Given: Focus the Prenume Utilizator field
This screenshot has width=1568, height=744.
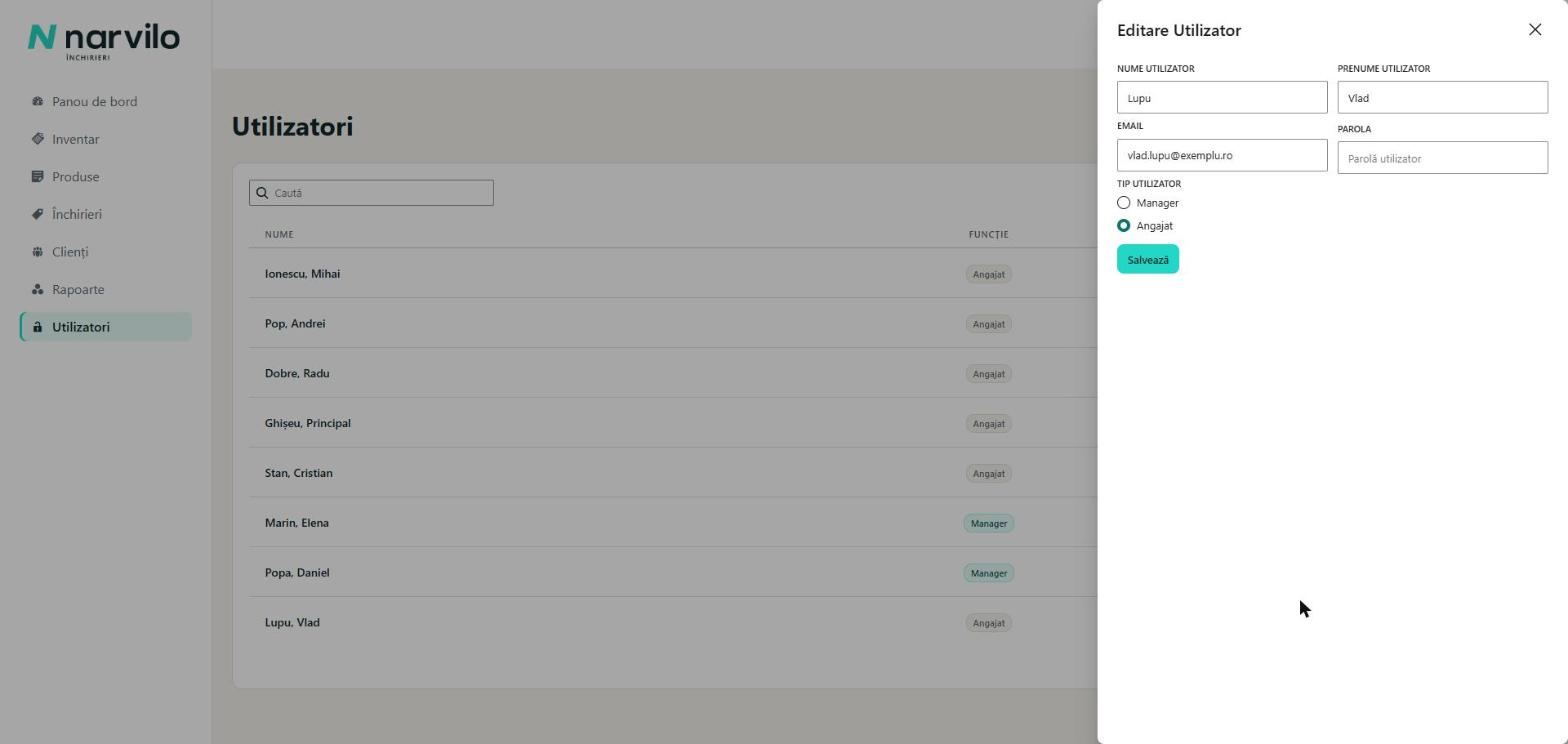Looking at the screenshot, I should [1443, 98].
